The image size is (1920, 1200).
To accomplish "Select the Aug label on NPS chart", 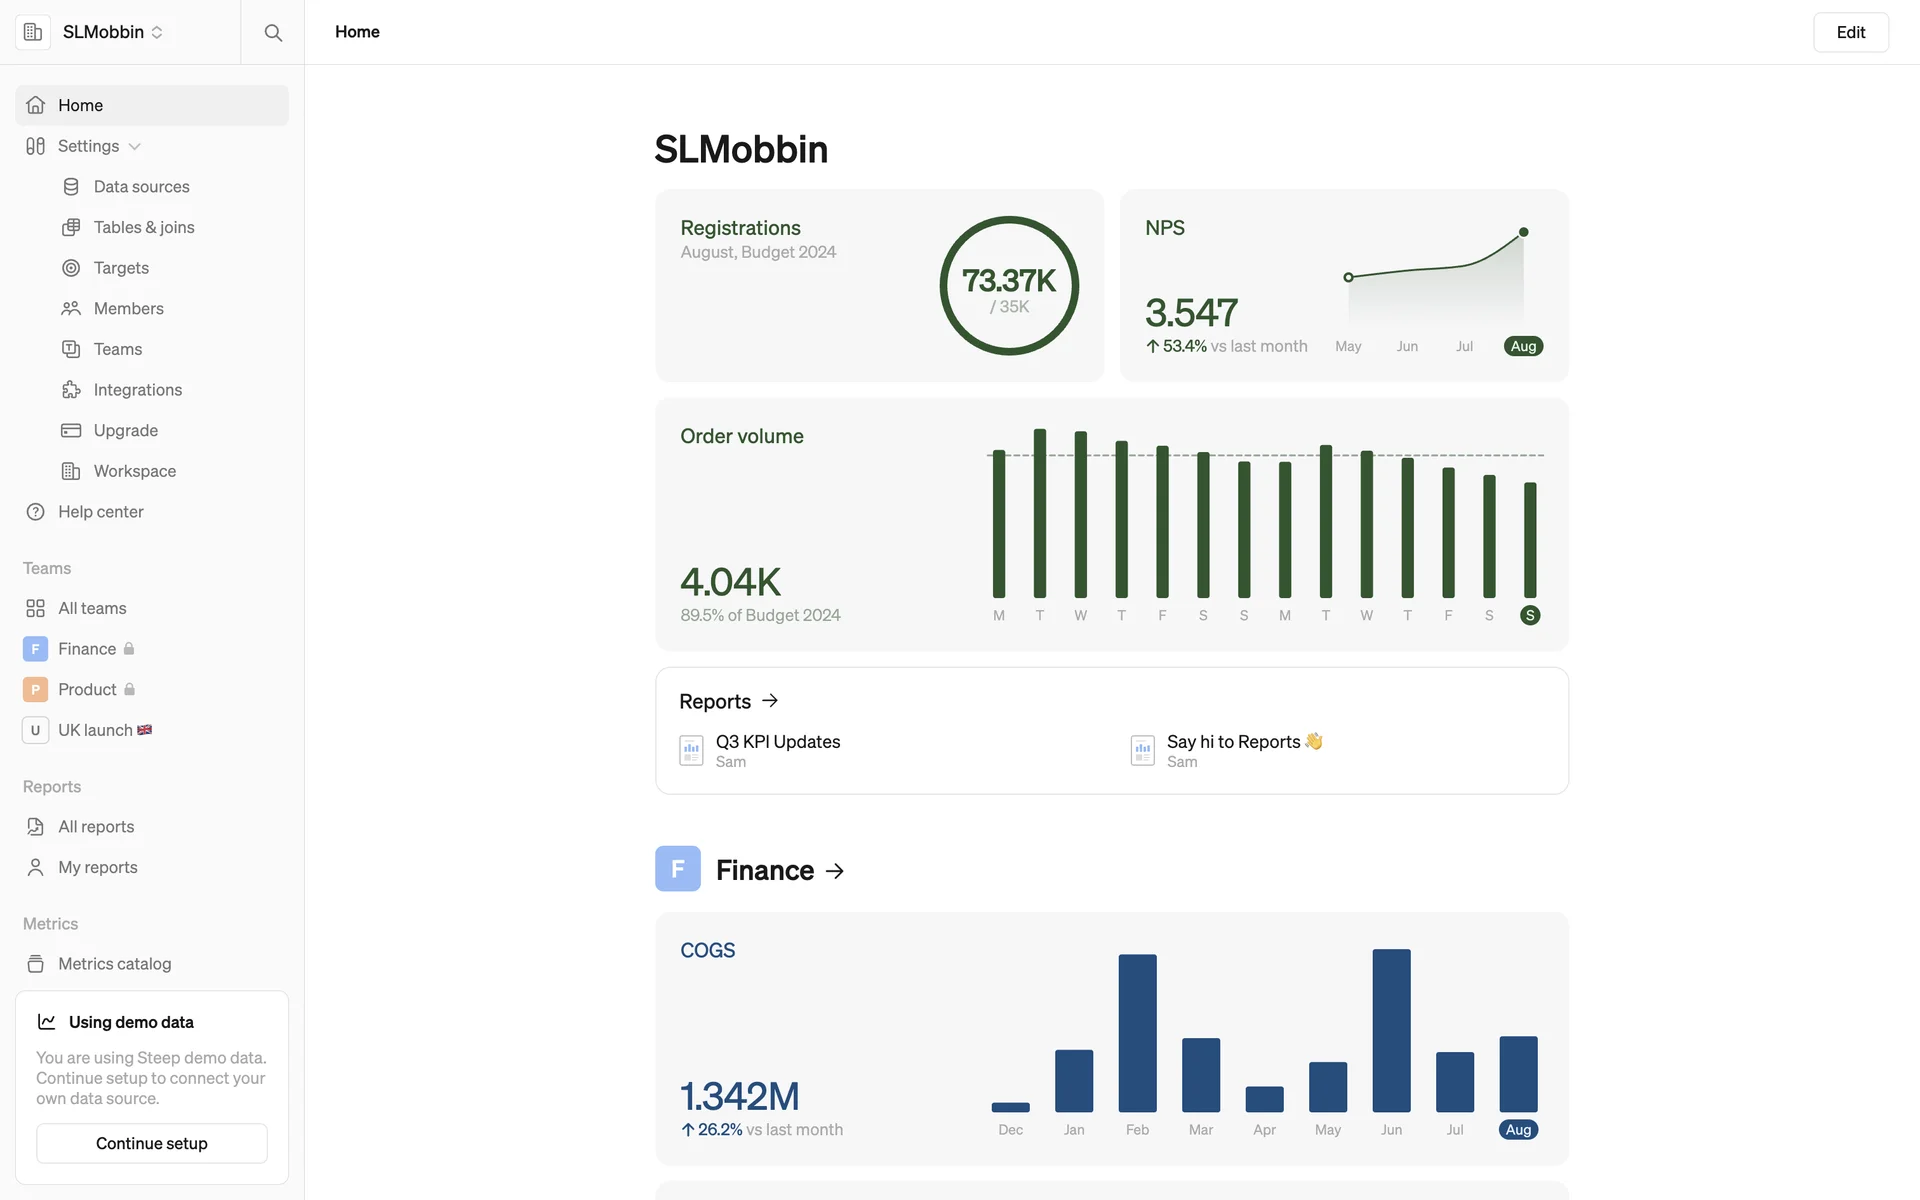I will (1523, 346).
